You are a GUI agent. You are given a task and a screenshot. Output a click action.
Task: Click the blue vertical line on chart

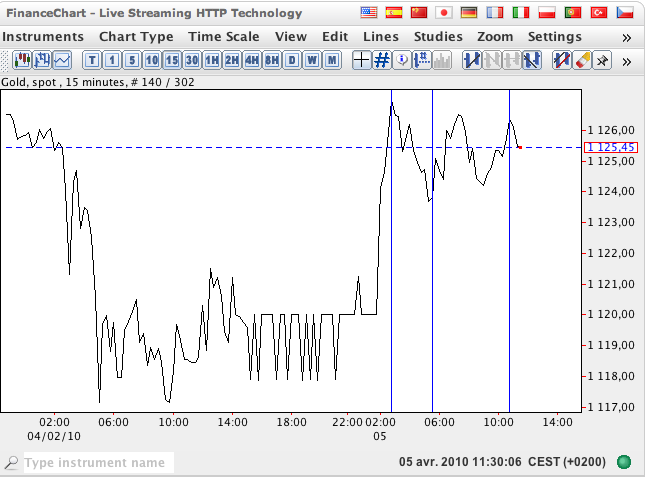tap(432, 300)
